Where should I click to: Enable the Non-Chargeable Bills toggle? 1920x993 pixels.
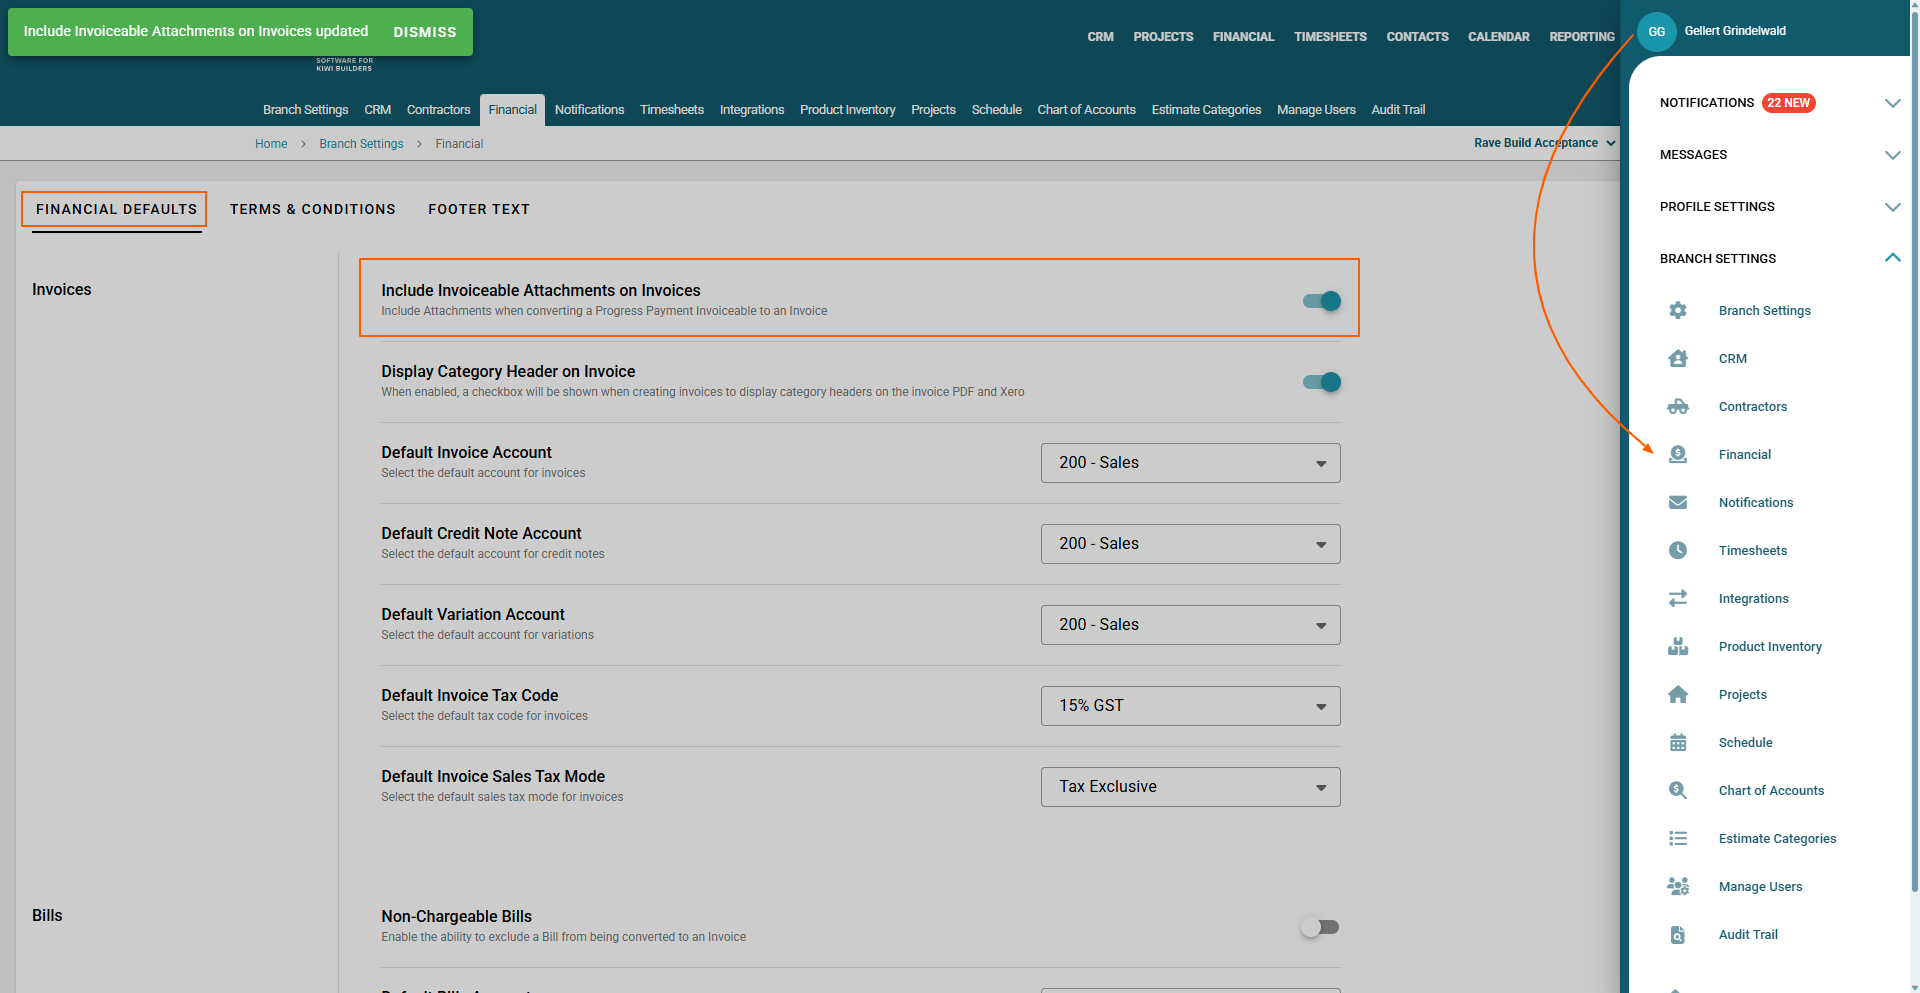click(x=1320, y=927)
